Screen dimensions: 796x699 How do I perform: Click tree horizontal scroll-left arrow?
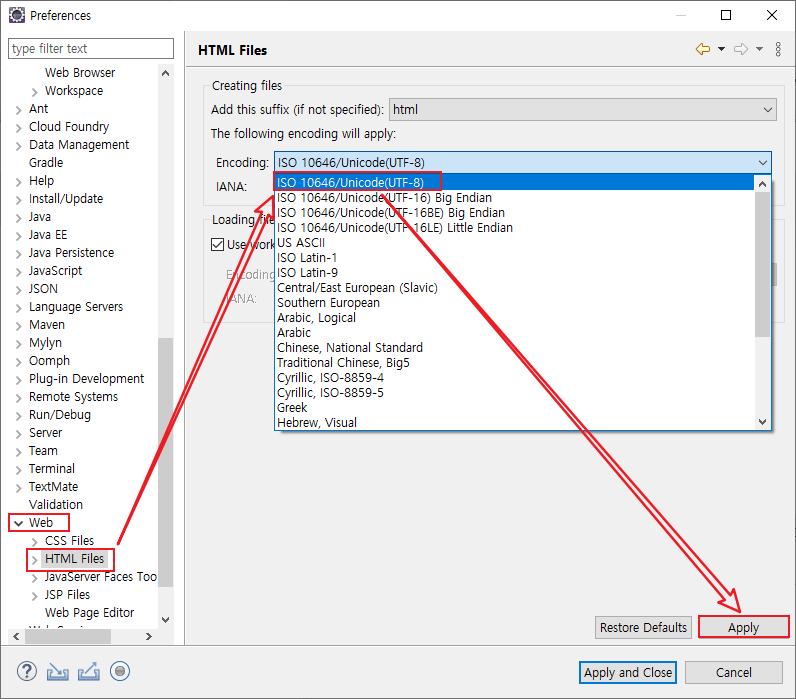[x=16, y=636]
